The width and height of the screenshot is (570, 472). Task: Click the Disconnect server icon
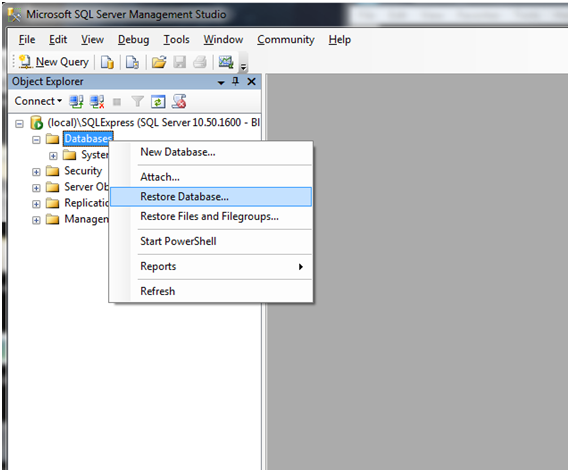pyautogui.click(x=97, y=101)
